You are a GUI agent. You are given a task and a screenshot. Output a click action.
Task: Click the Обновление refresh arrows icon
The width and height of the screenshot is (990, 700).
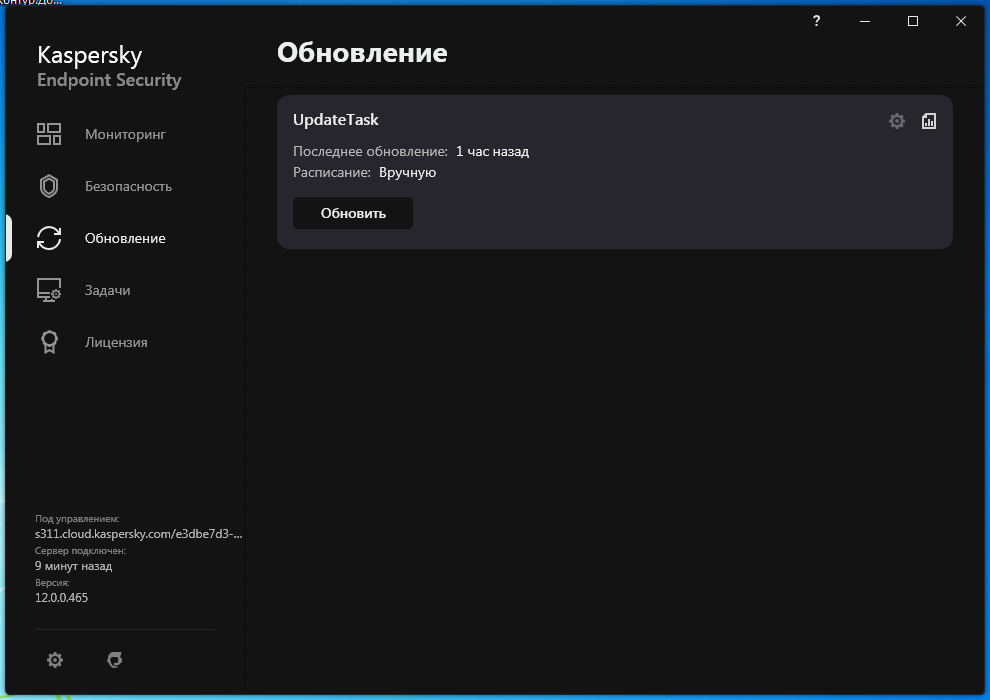(x=49, y=238)
